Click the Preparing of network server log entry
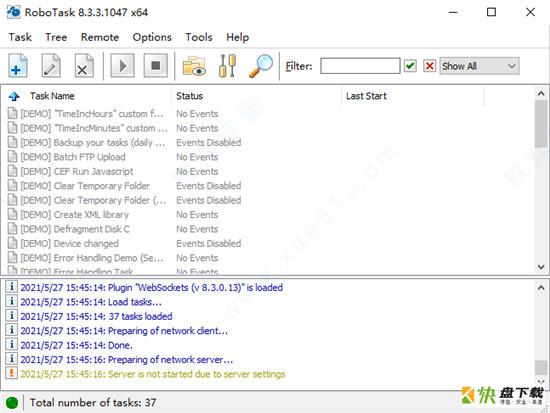550x413 pixels. click(126, 360)
